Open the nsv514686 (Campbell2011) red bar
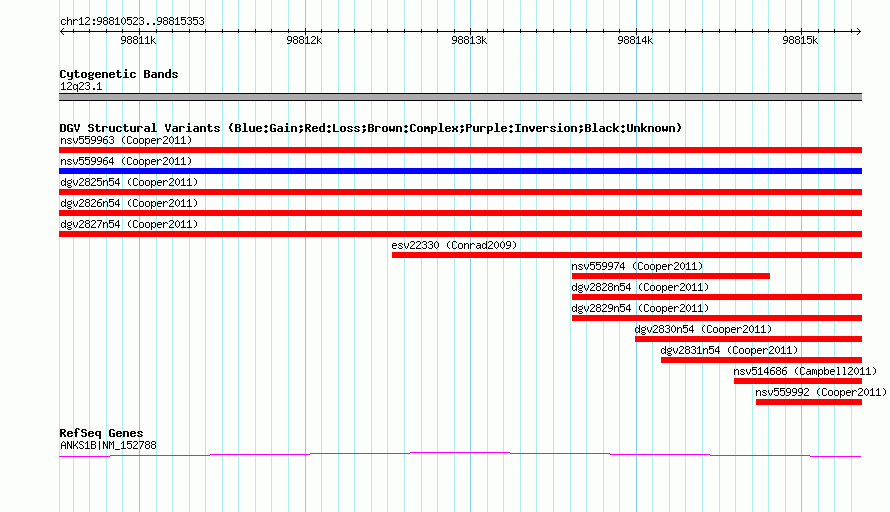 [x=797, y=381]
